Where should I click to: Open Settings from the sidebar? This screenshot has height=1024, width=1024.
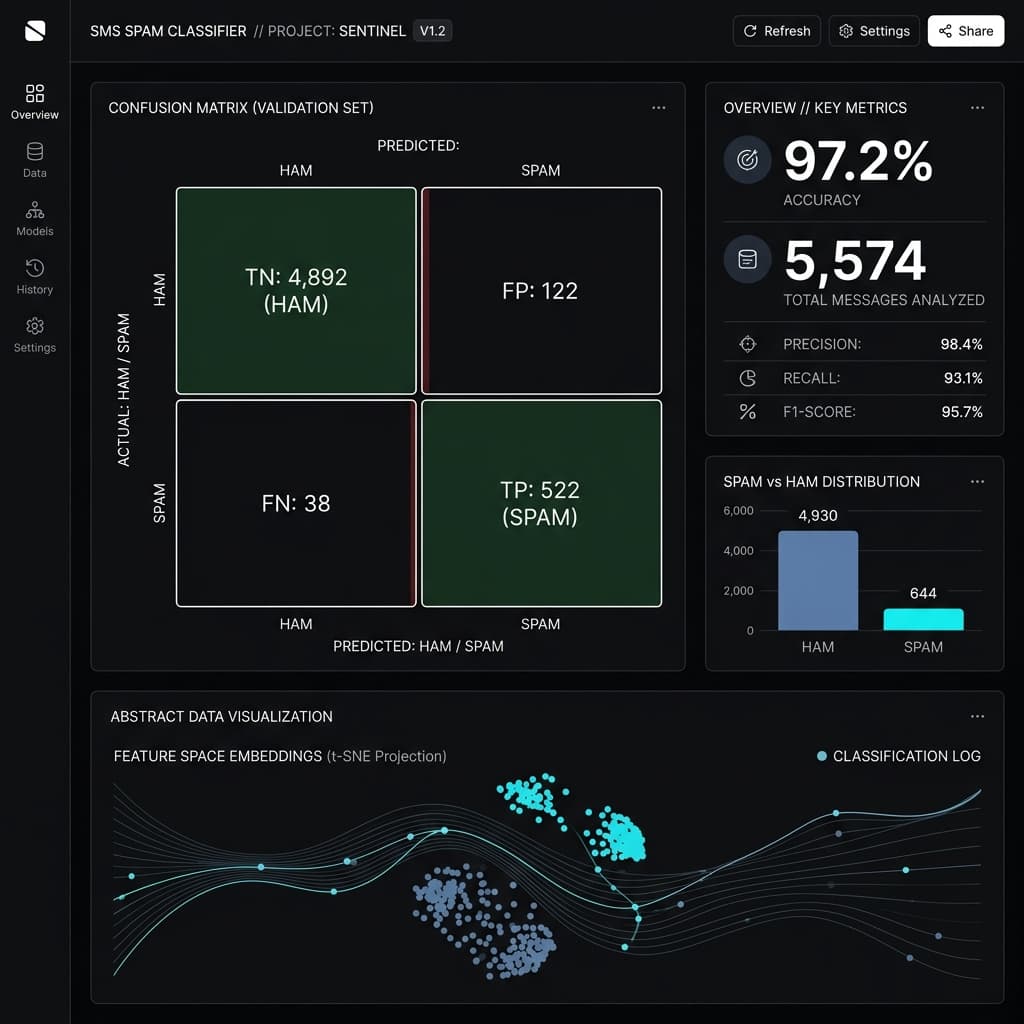(35, 335)
